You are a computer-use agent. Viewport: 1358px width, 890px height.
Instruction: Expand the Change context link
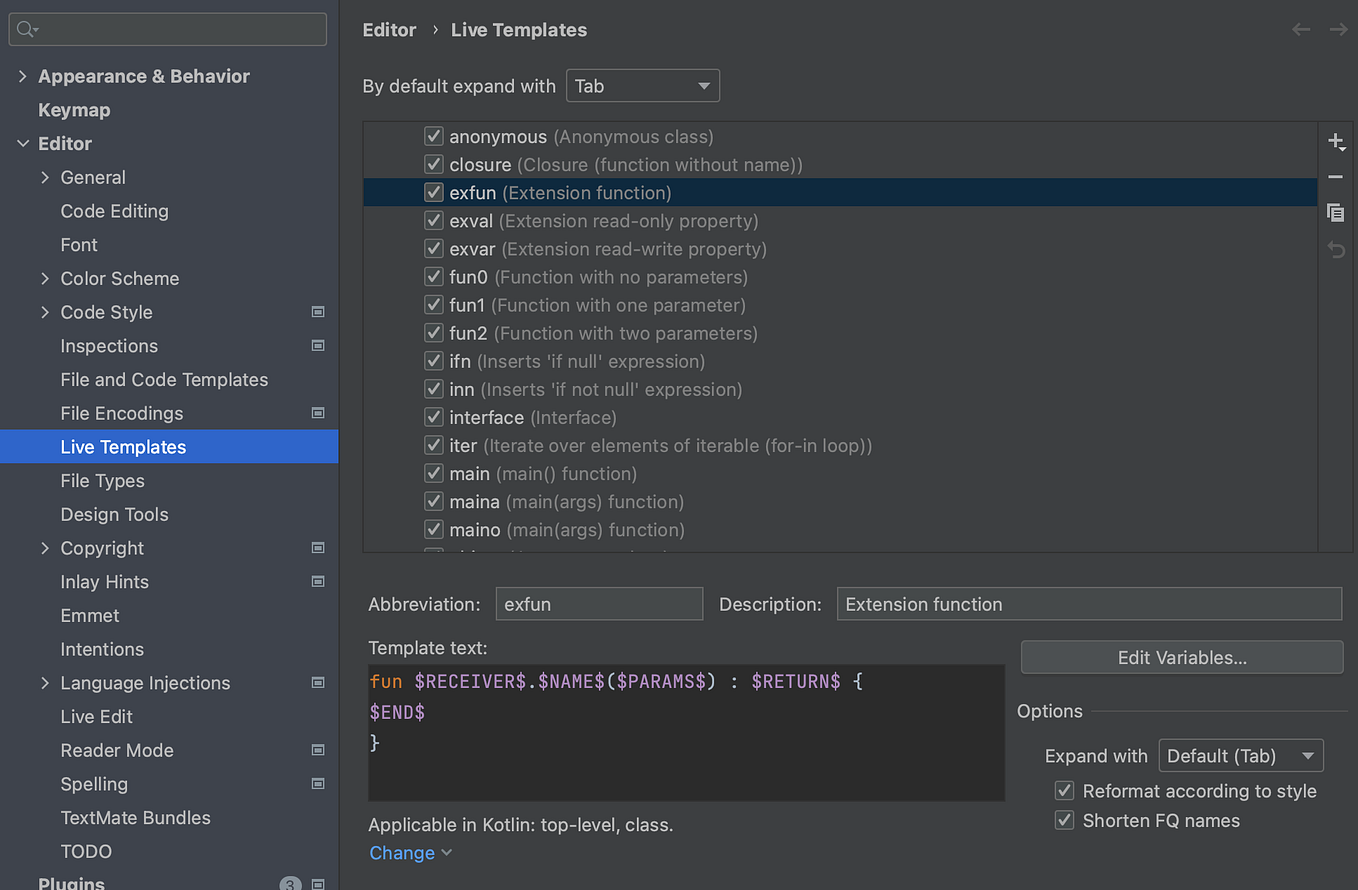click(x=402, y=852)
